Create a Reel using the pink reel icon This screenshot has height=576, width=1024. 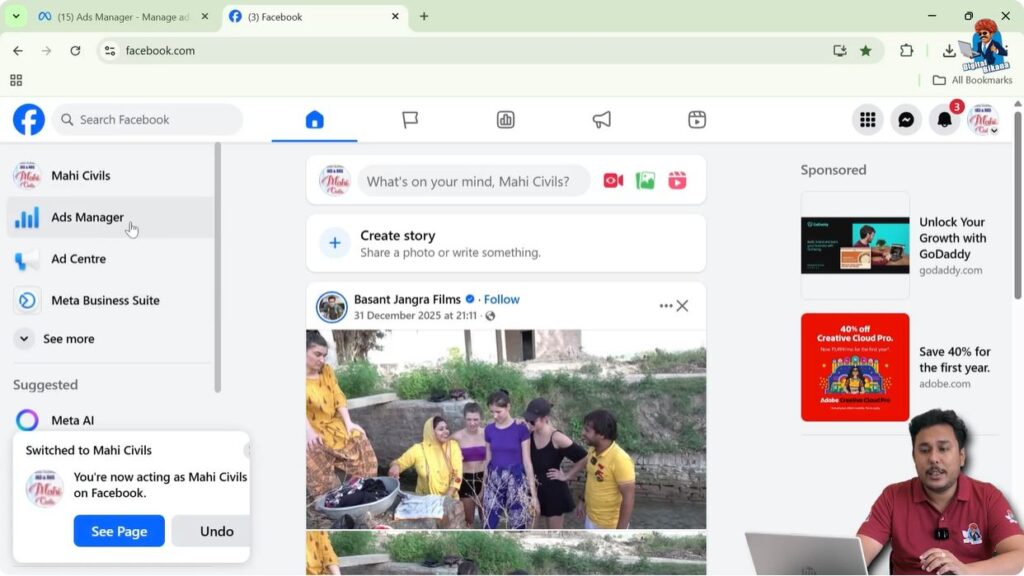(677, 180)
